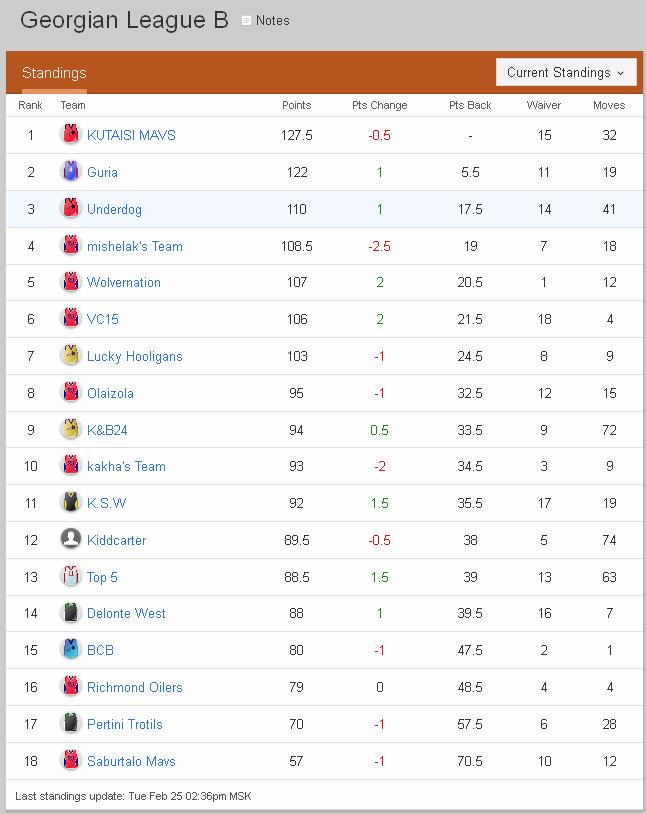Click the Waiver column header
The height and width of the screenshot is (814, 646).
[x=544, y=105]
